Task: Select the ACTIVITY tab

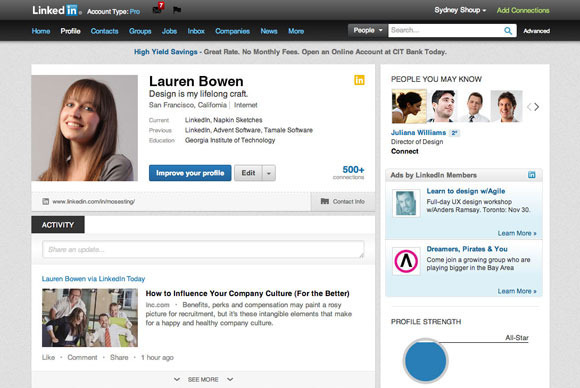Action: point(58,225)
